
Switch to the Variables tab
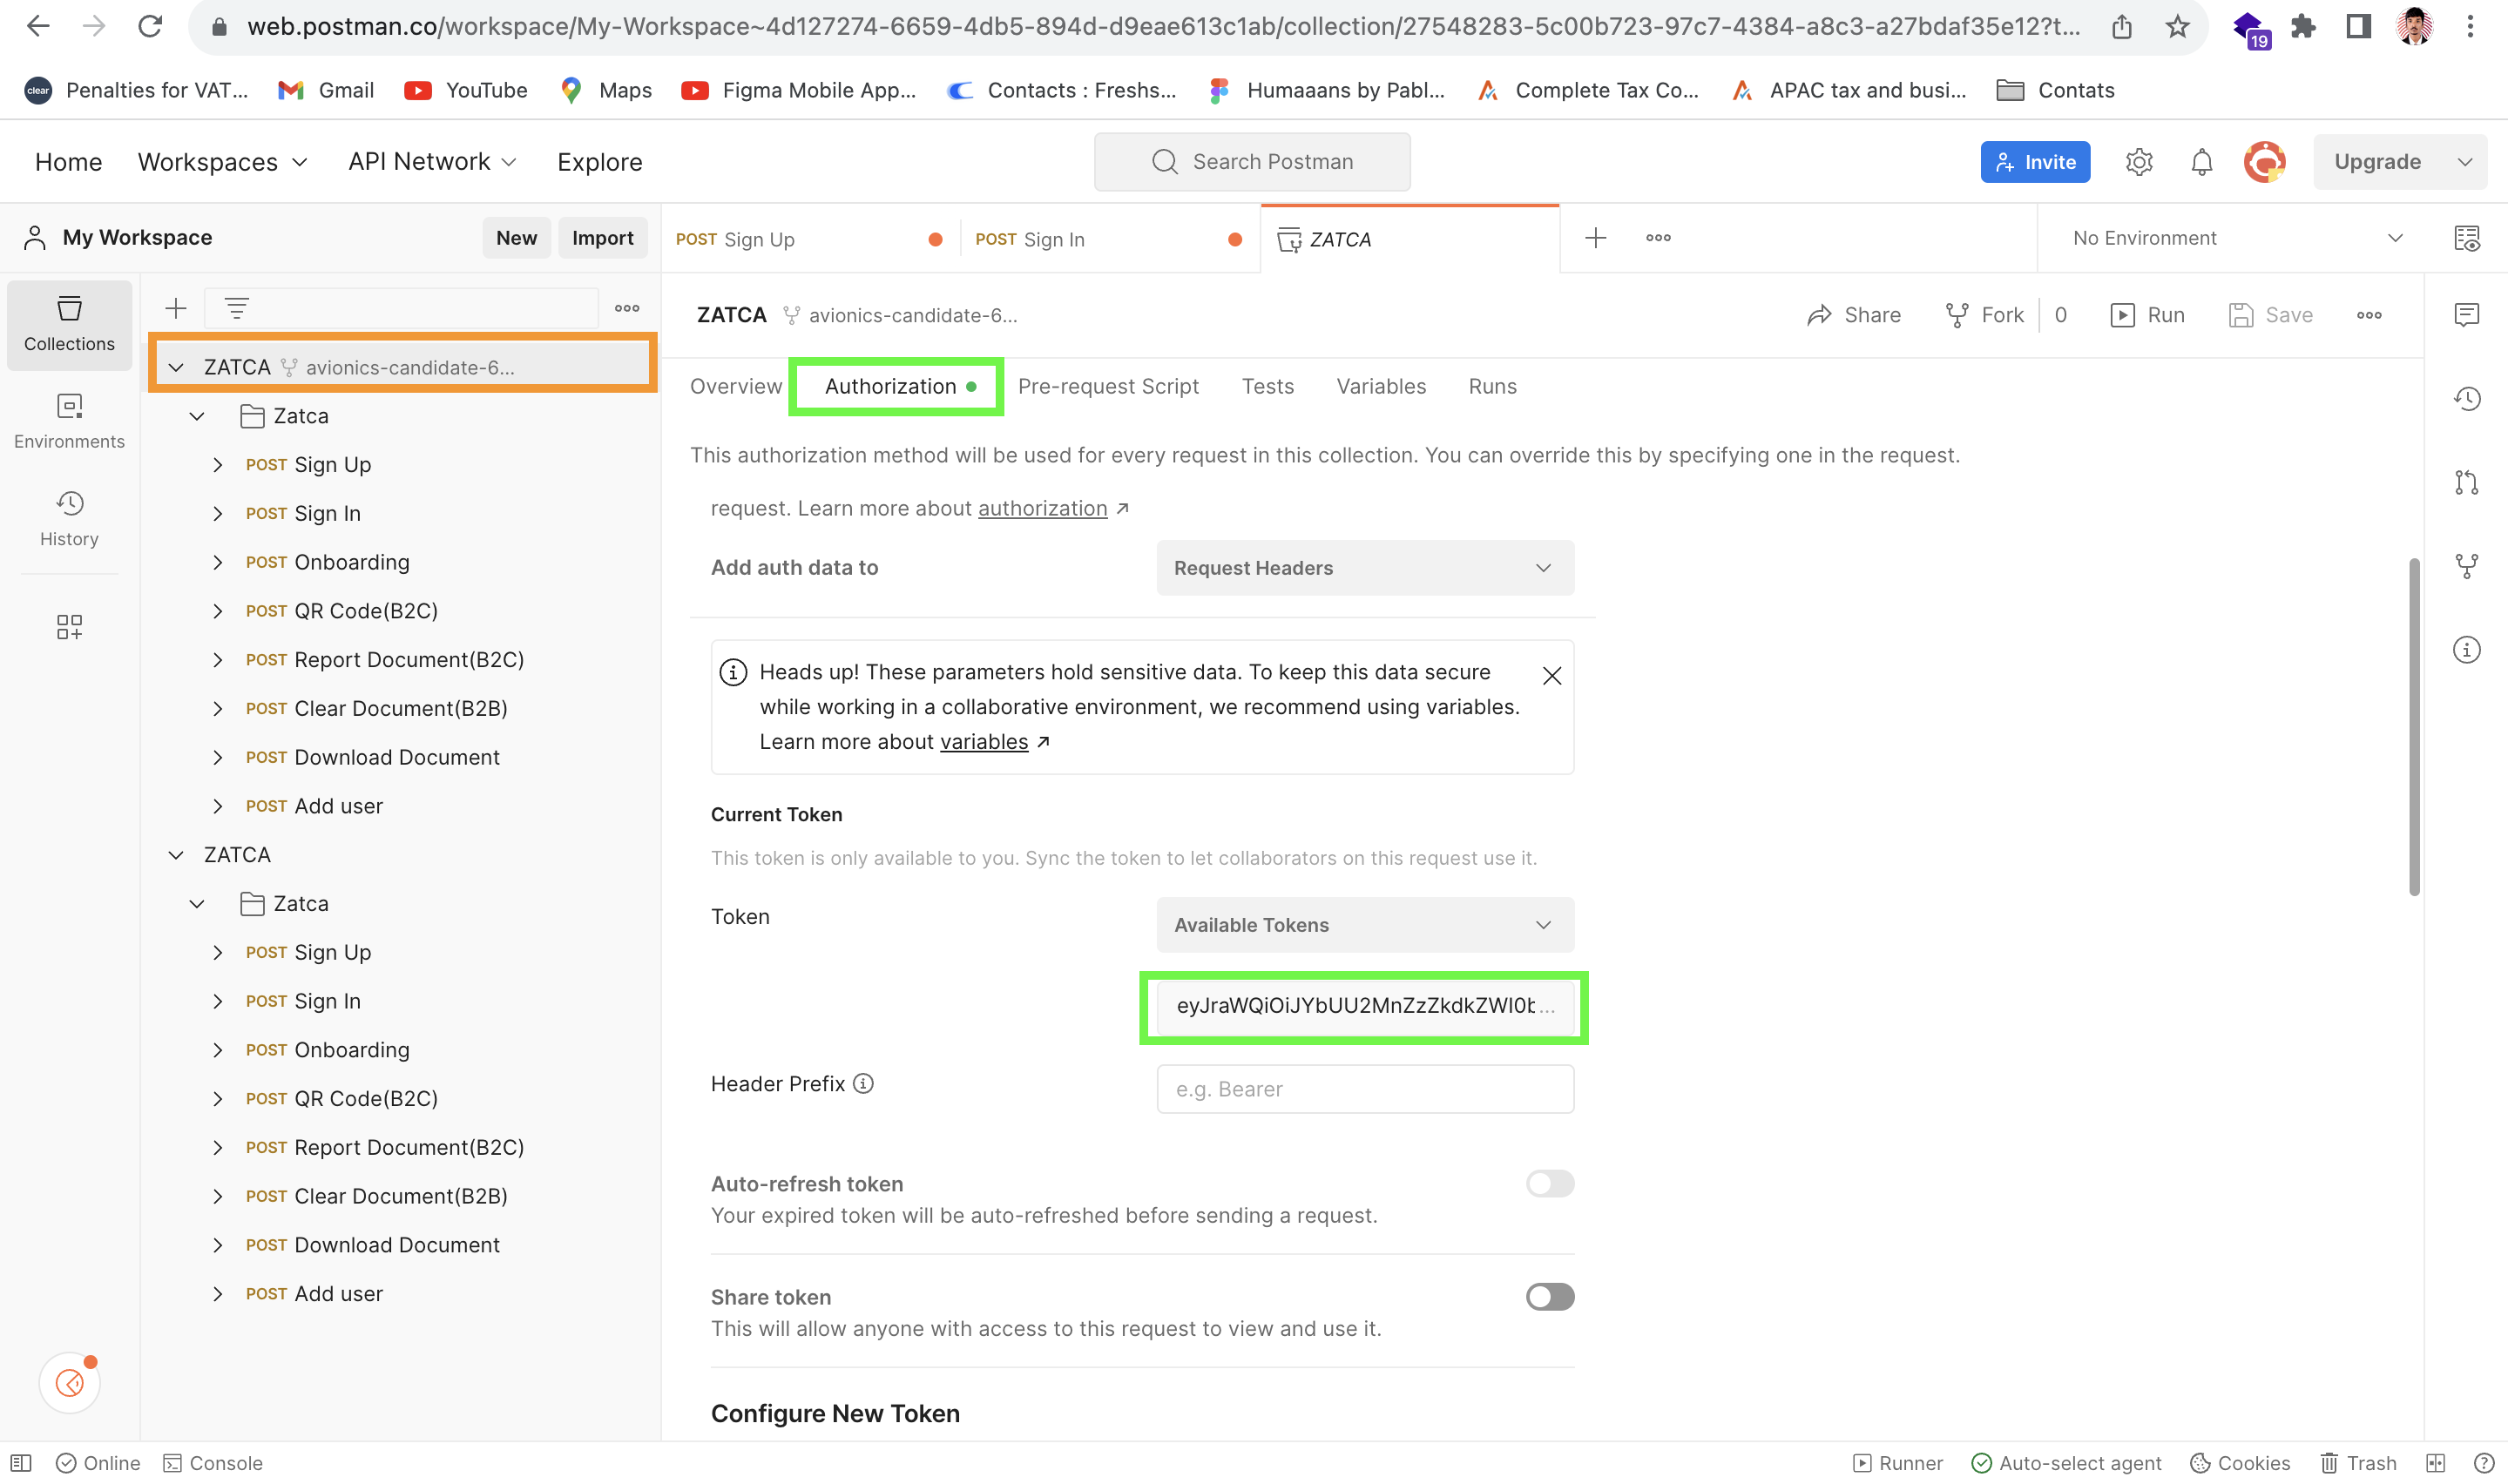(1381, 386)
